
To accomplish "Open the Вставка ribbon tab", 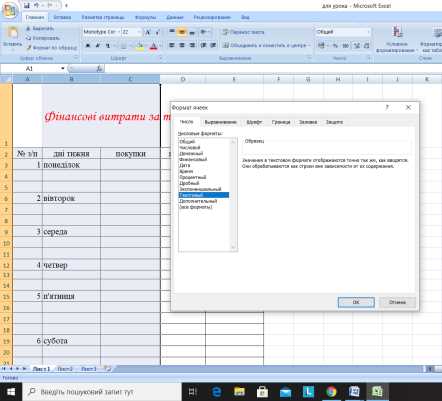I will point(62,17).
